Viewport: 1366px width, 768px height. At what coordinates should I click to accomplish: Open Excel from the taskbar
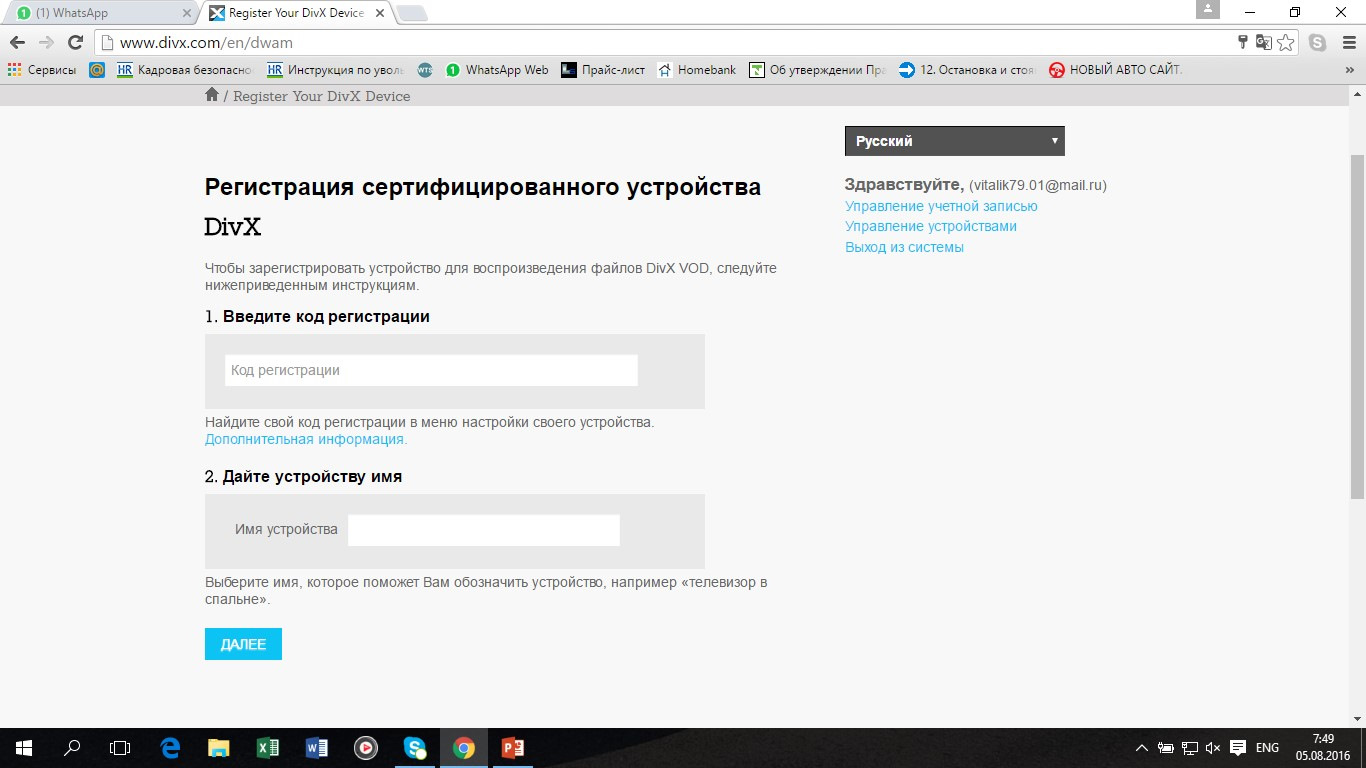tap(267, 747)
